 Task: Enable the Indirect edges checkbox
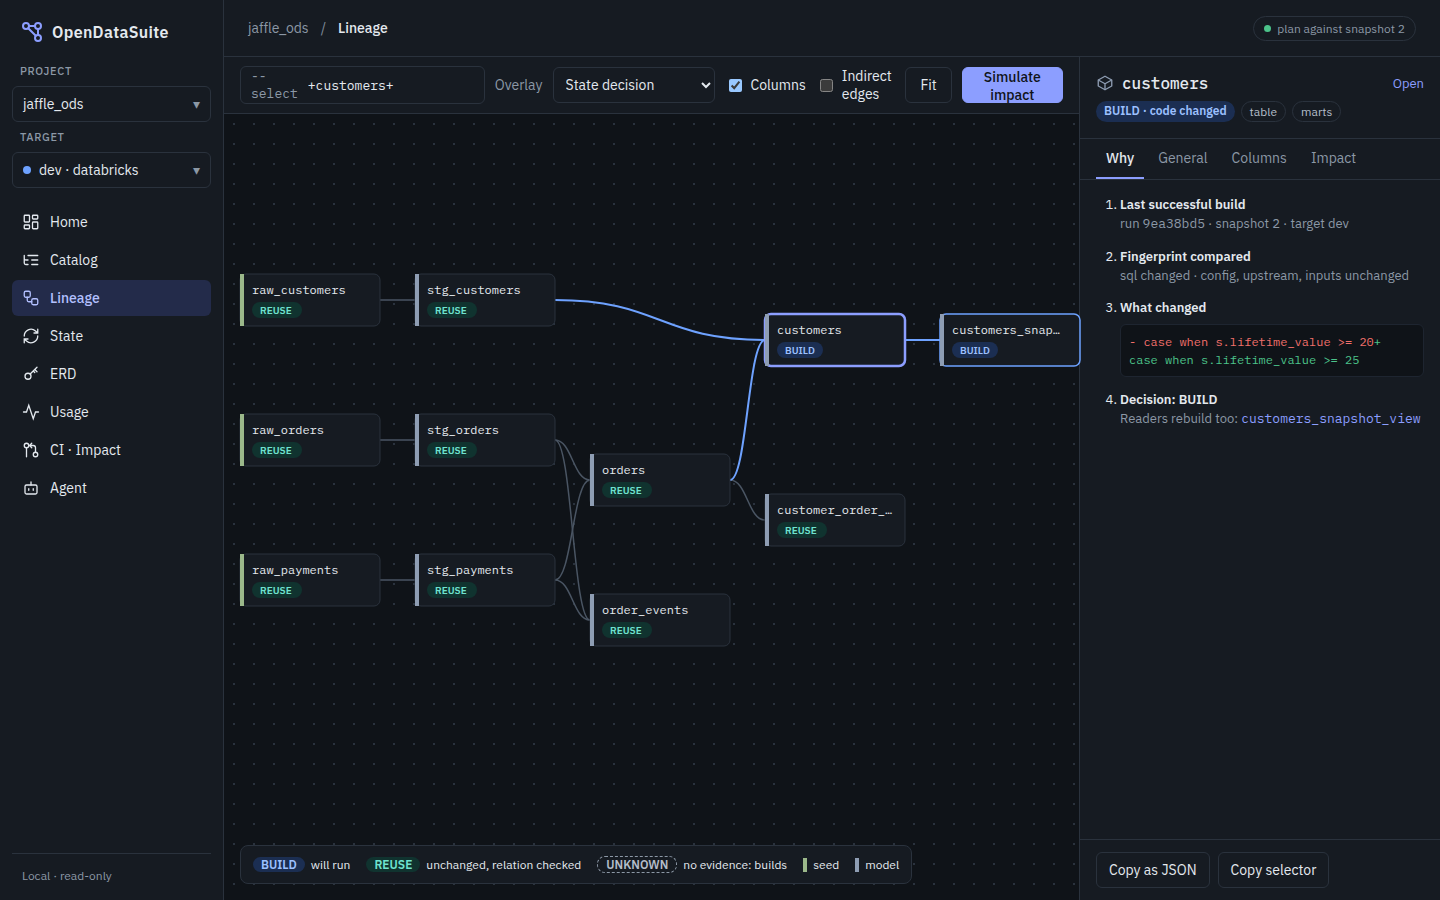[x=826, y=85]
